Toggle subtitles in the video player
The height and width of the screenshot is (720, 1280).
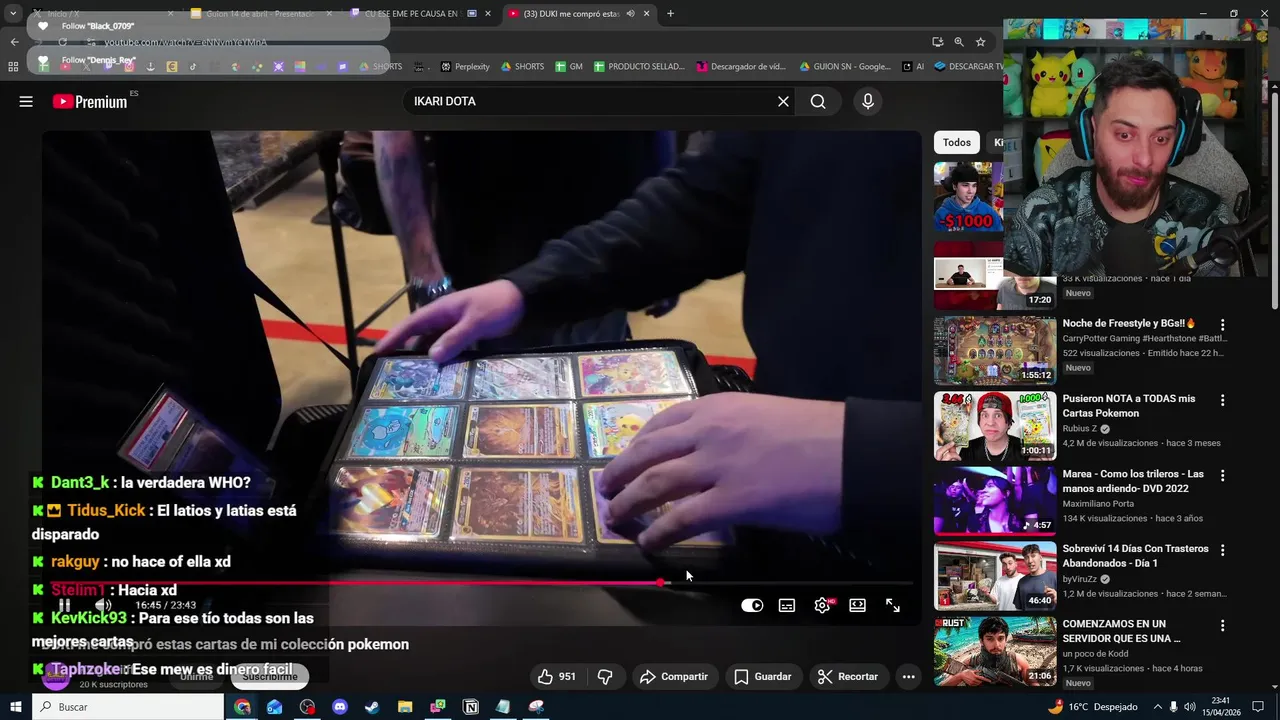tap(787, 605)
